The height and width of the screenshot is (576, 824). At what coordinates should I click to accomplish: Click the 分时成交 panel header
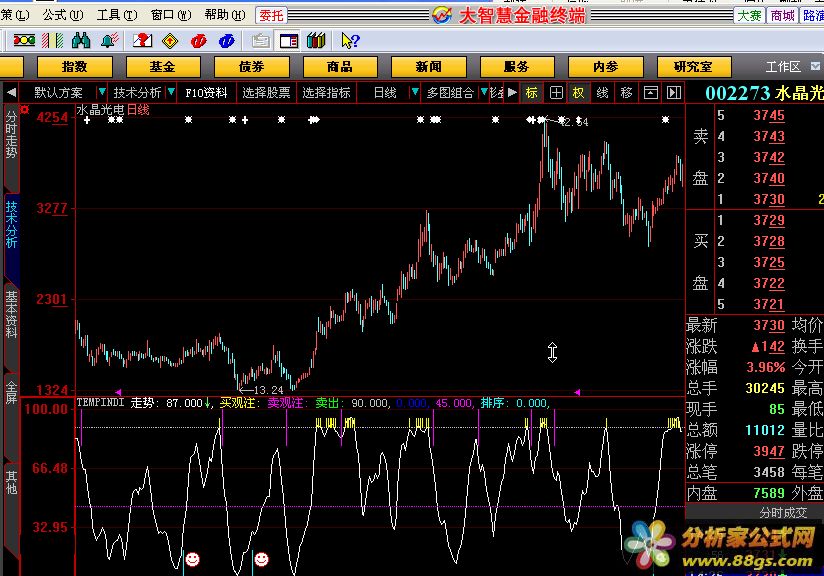click(x=783, y=512)
